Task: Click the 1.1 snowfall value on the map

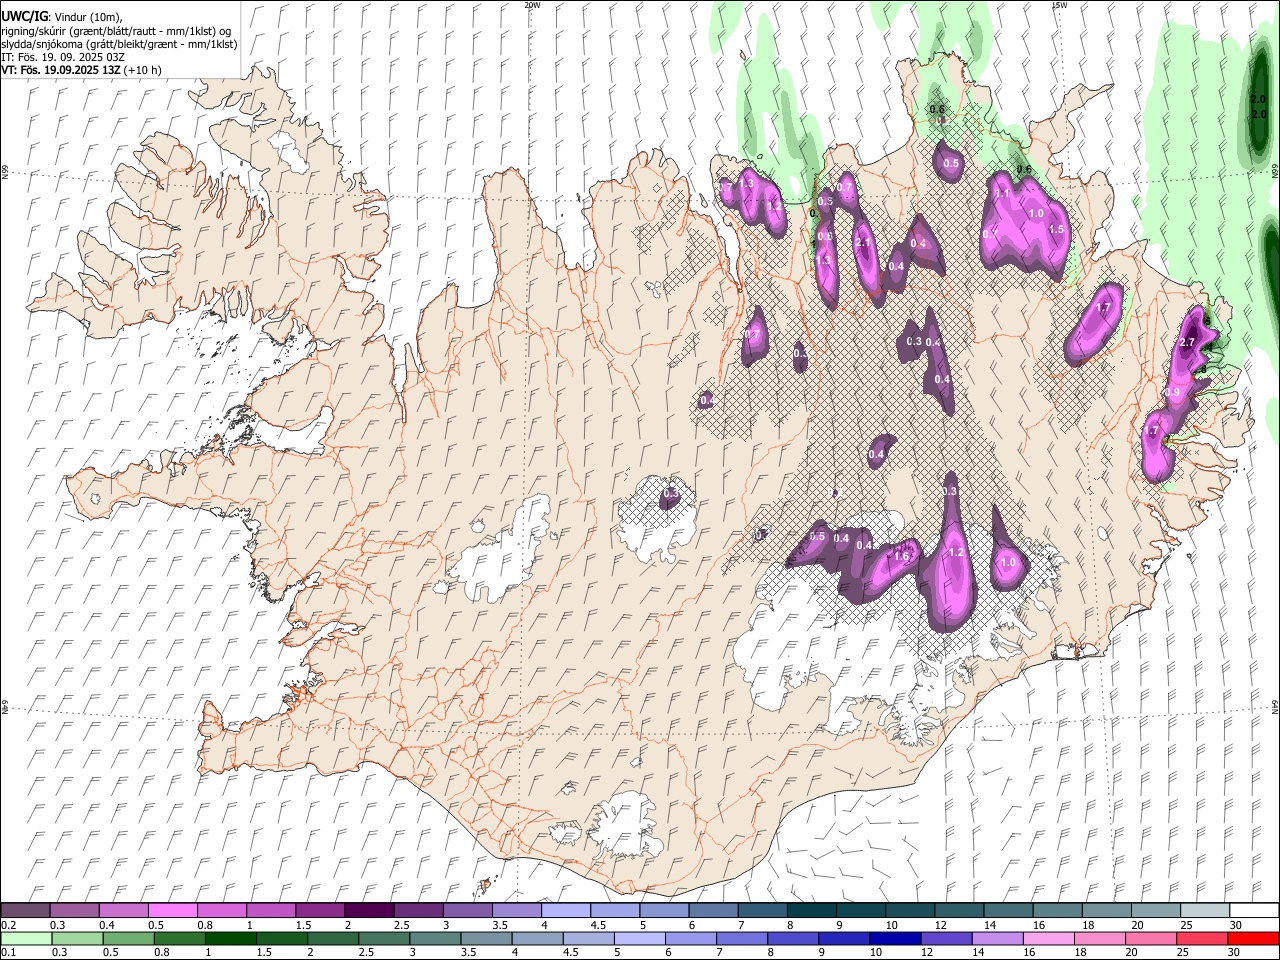Action: click(x=1003, y=195)
